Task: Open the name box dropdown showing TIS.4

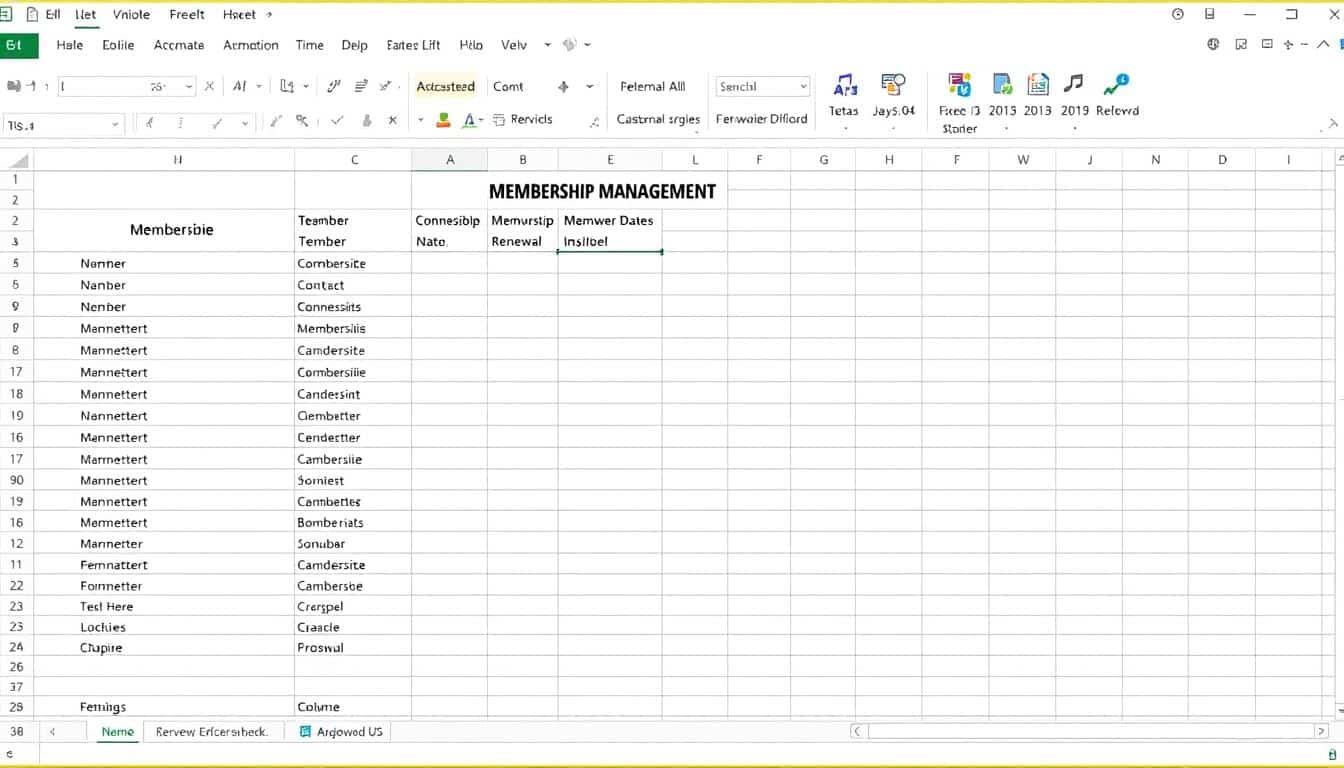Action: (x=115, y=125)
